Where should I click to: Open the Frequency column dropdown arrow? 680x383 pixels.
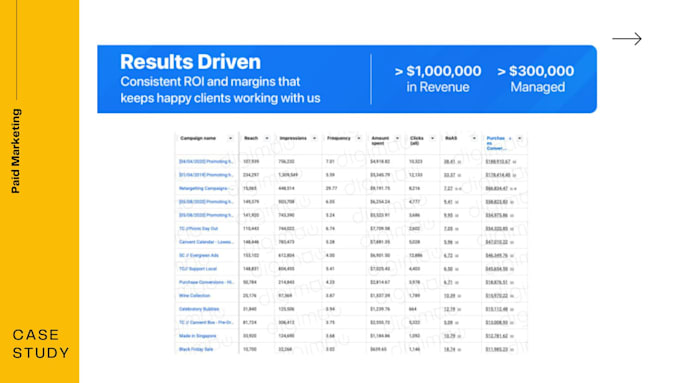click(359, 138)
